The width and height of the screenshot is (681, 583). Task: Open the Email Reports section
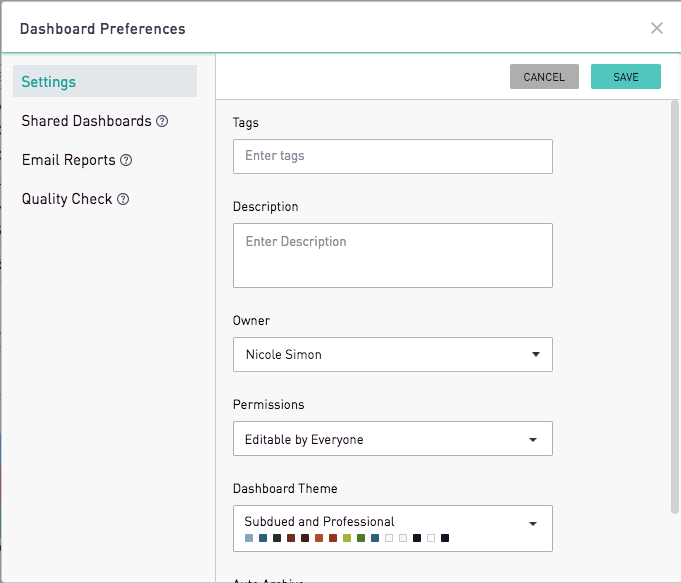(69, 160)
